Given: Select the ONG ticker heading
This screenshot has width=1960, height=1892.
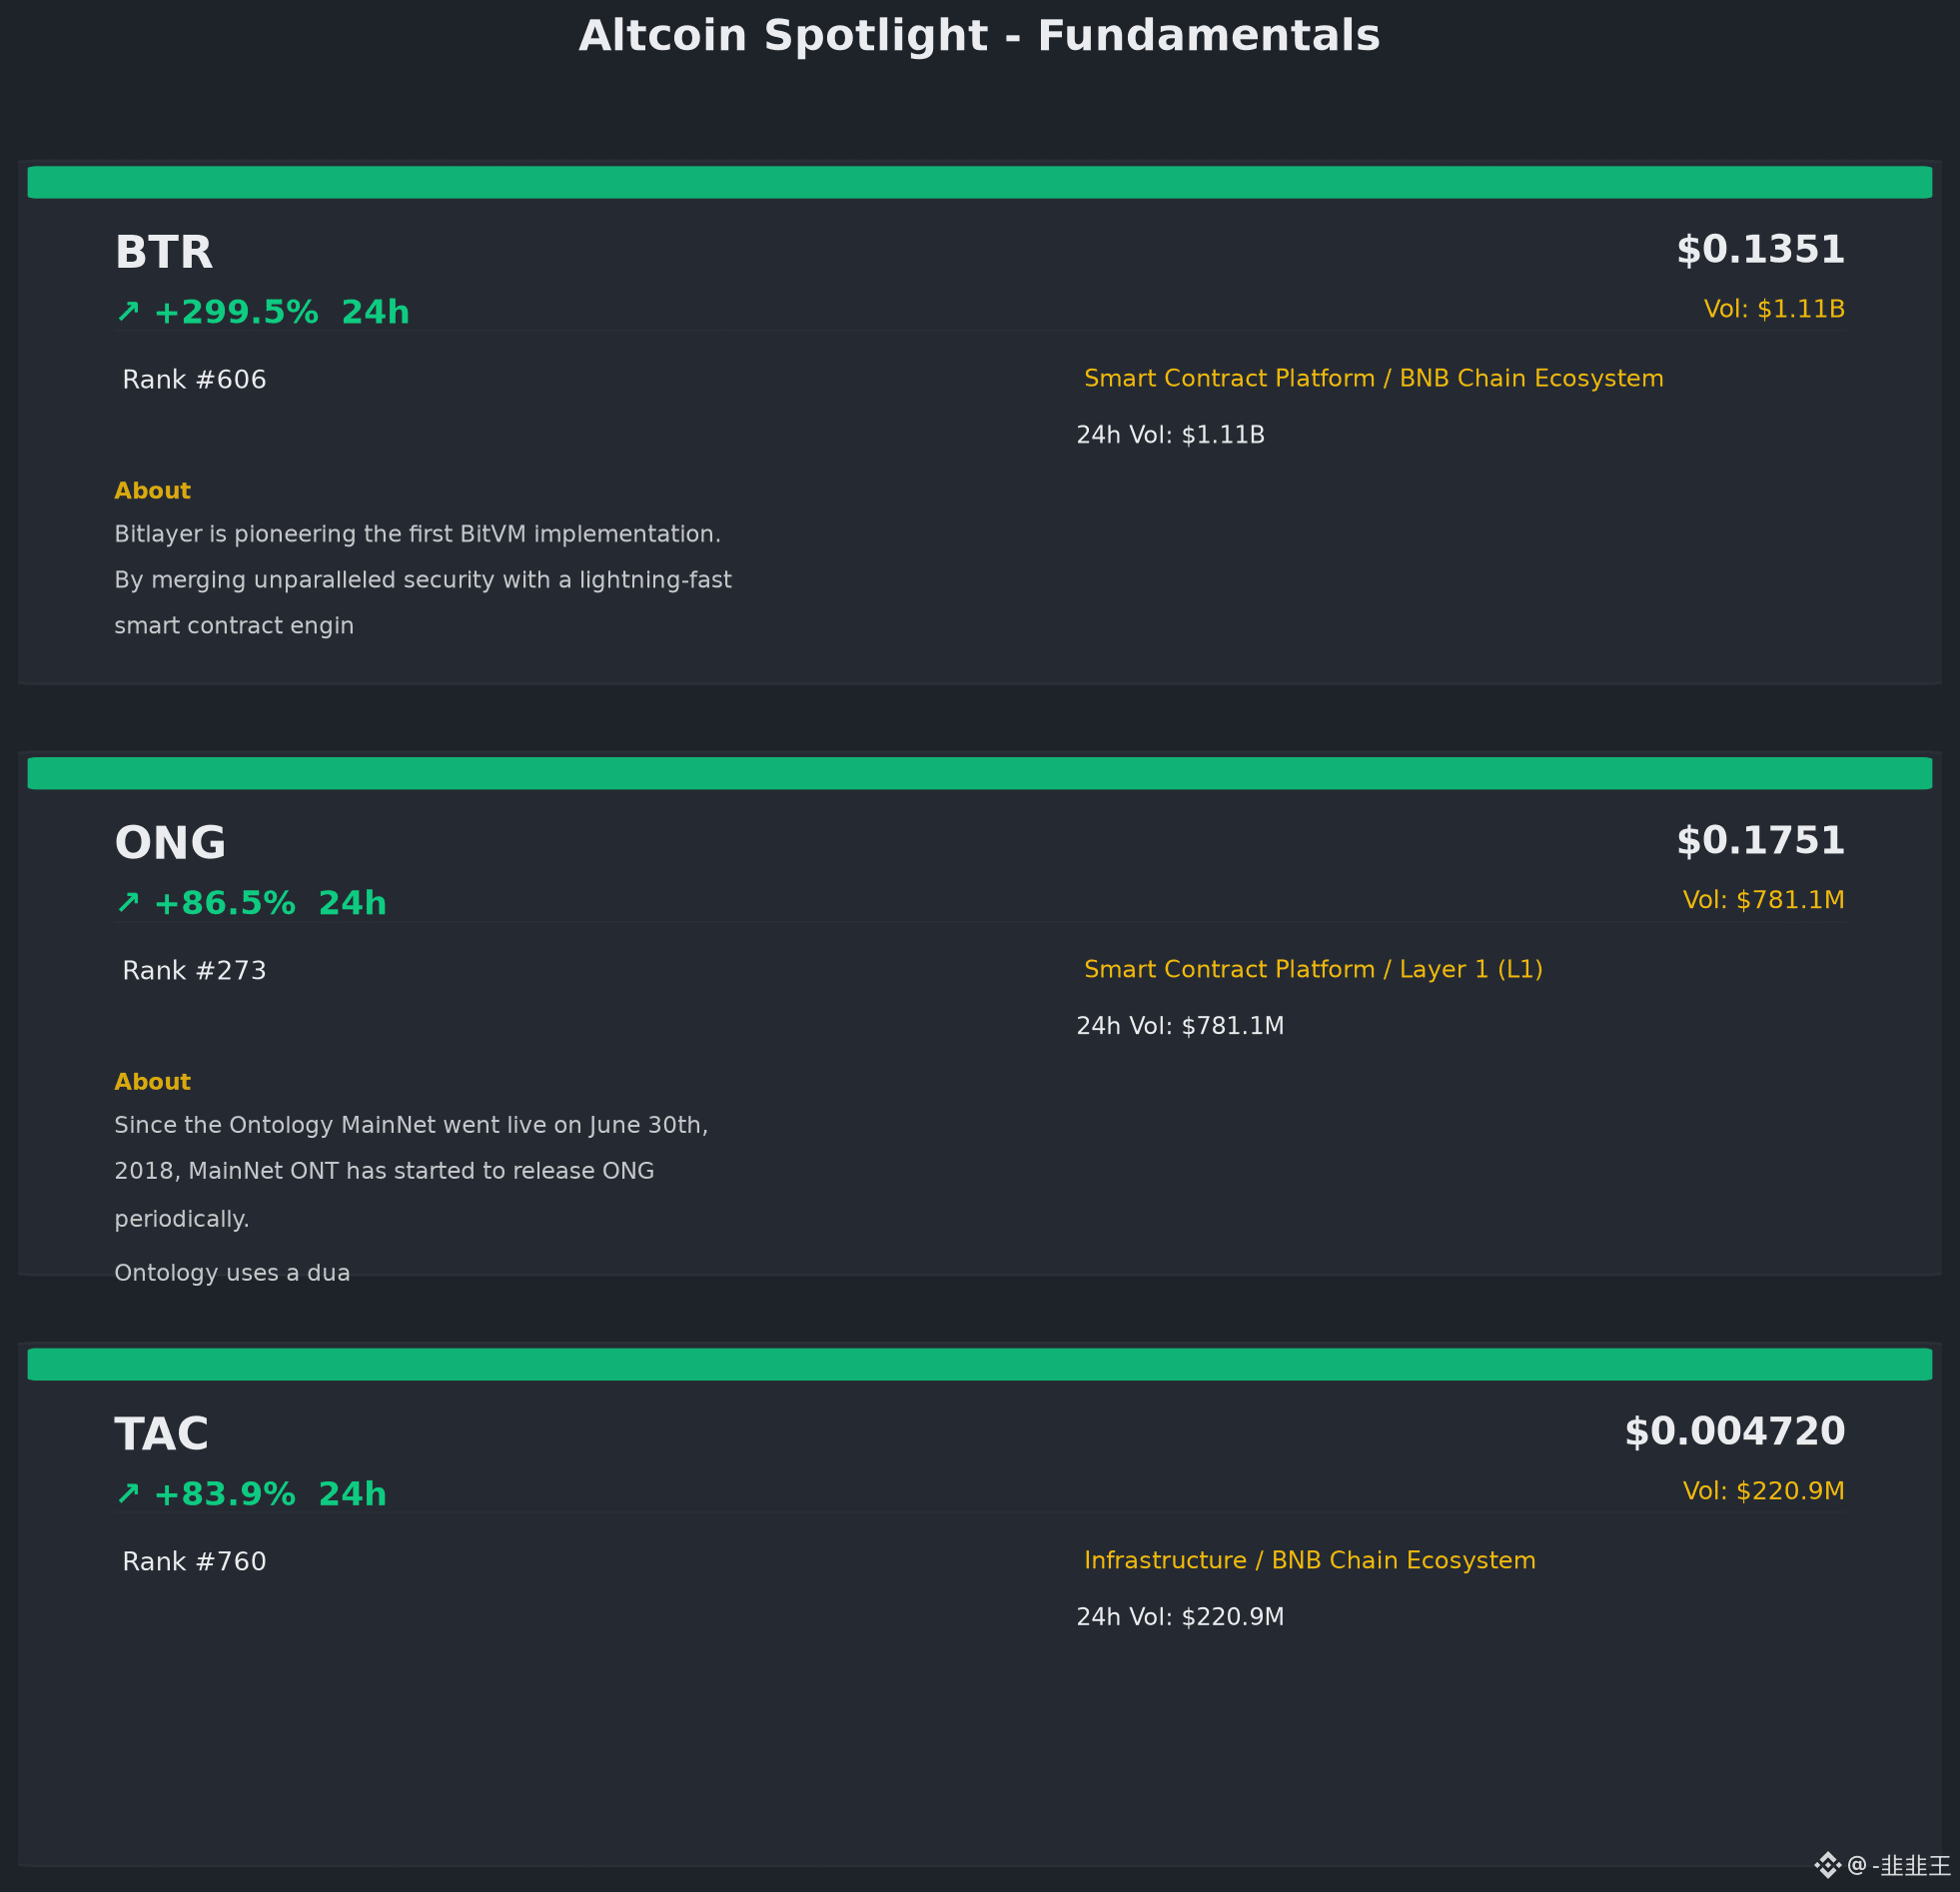Looking at the screenshot, I should pyautogui.click(x=170, y=843).
